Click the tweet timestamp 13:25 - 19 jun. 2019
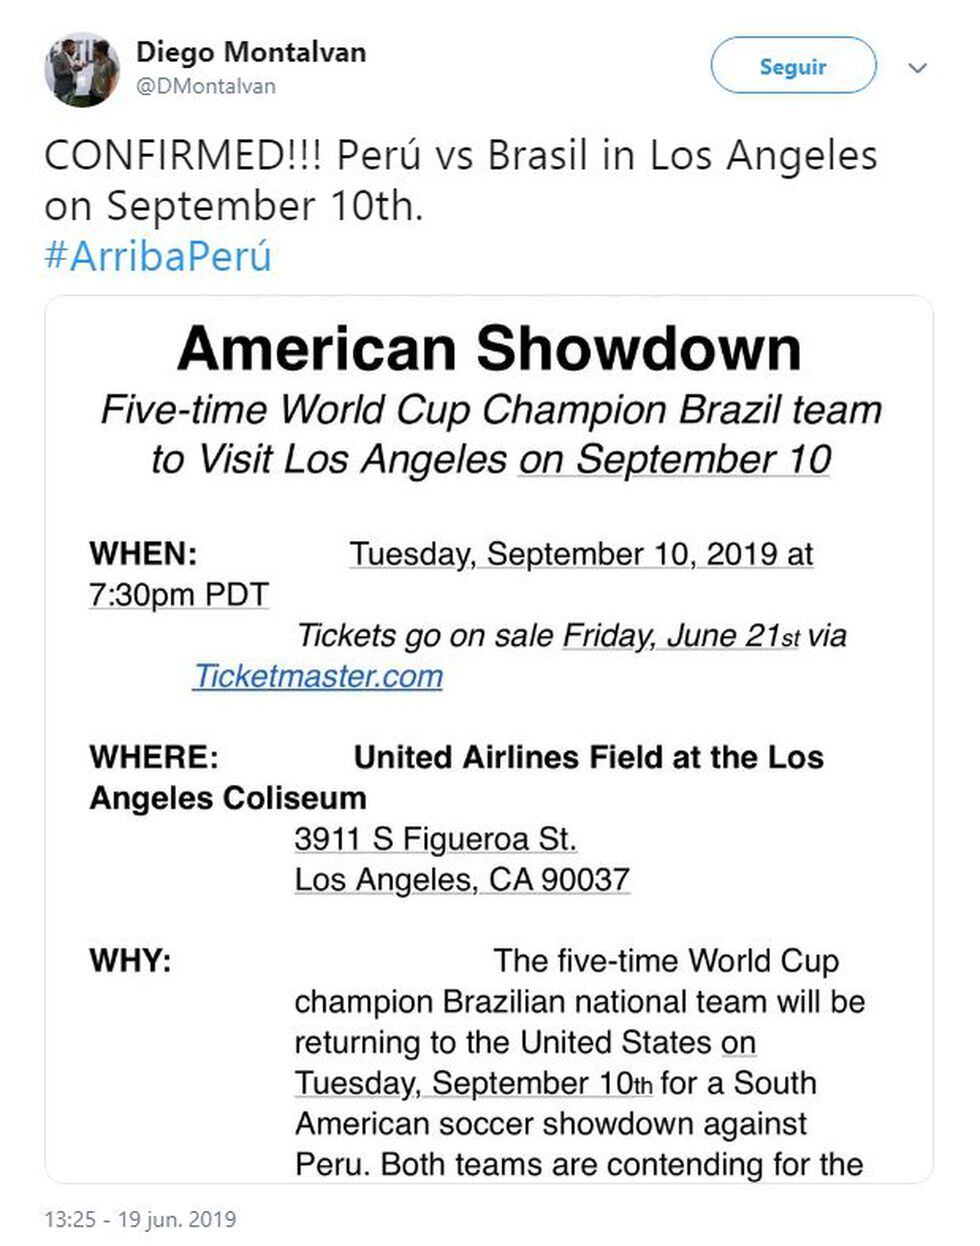The width and height of the screenshot is (980, 1246). point(140,1219)
